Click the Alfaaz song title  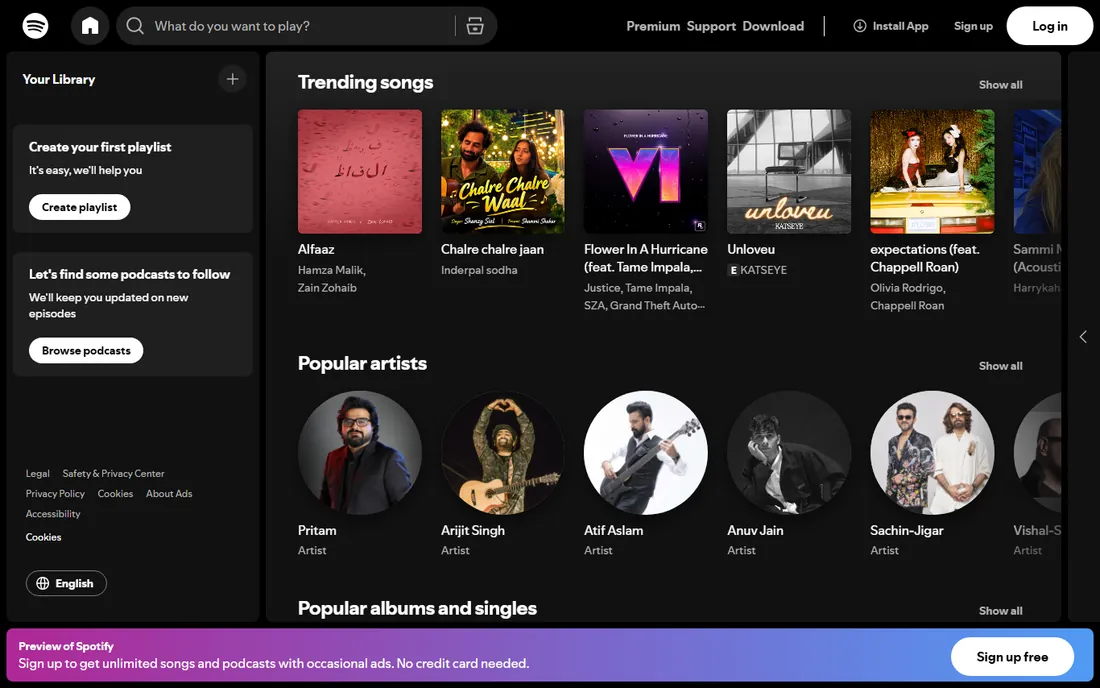(316, 249)
